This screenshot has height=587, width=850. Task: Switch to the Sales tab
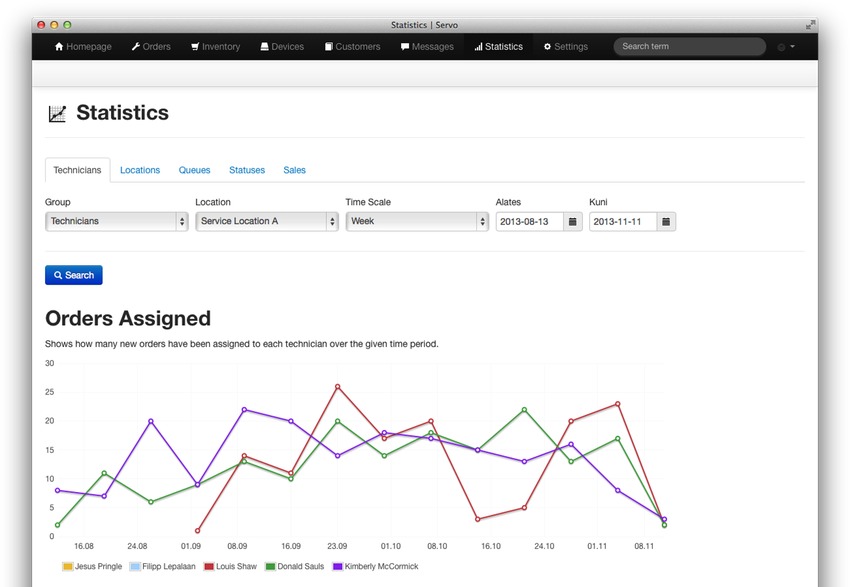(x=294, y=170)
